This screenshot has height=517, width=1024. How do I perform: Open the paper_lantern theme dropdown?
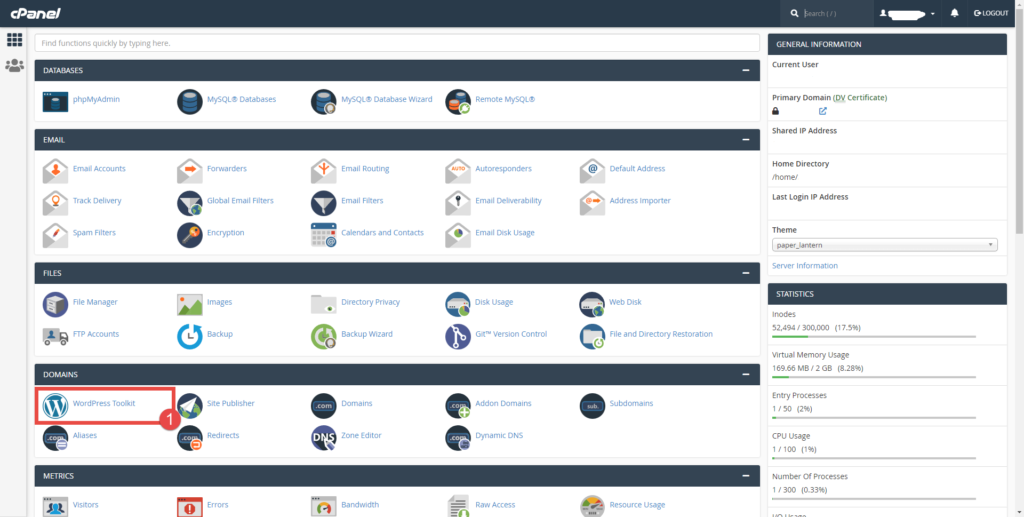[x=885, y=245]
